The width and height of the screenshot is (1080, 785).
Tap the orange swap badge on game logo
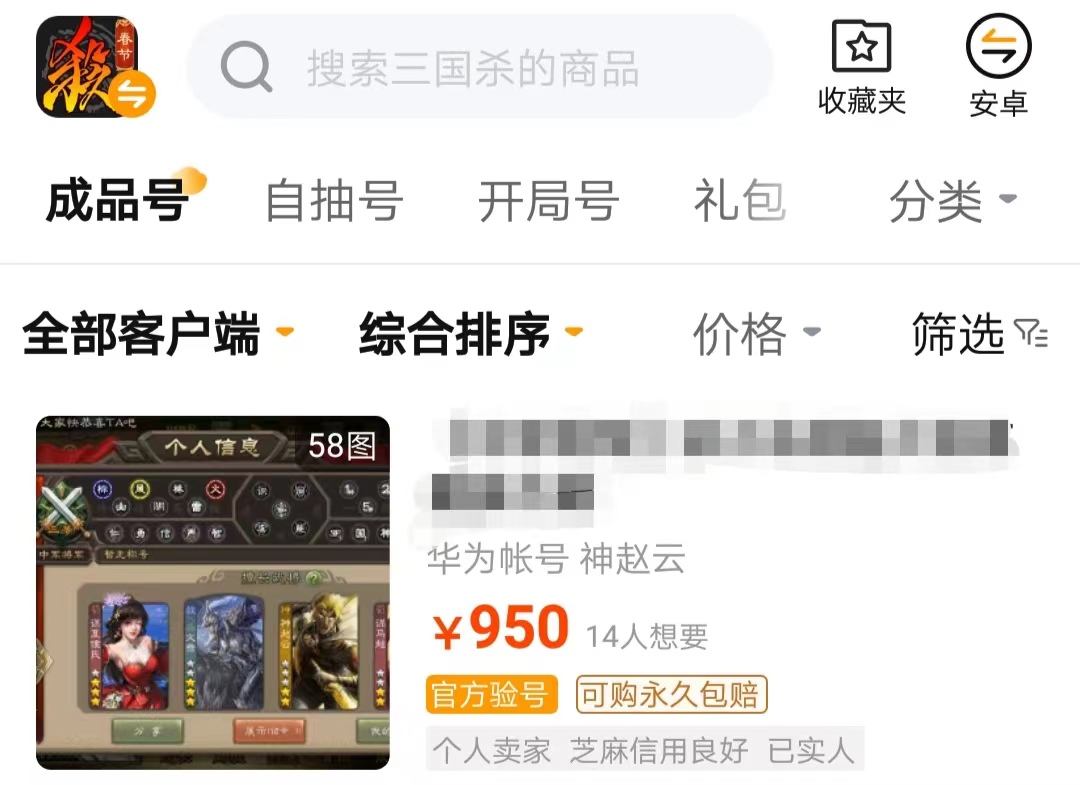point(132,94)
